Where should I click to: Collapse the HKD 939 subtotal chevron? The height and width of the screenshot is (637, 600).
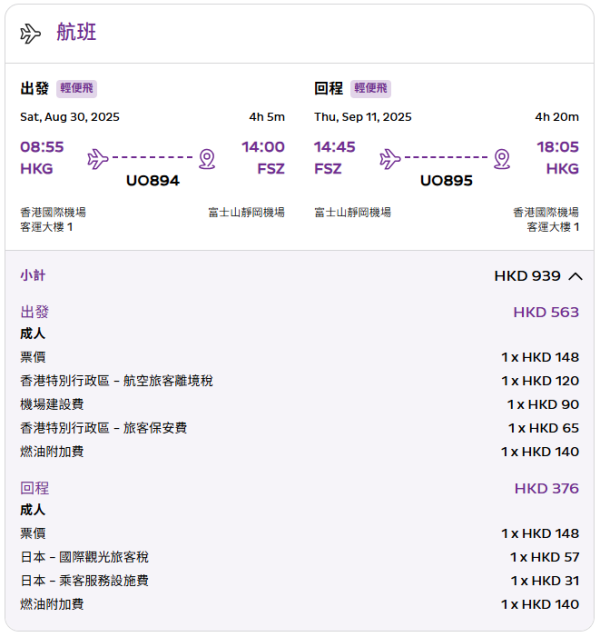click(575, 277)
